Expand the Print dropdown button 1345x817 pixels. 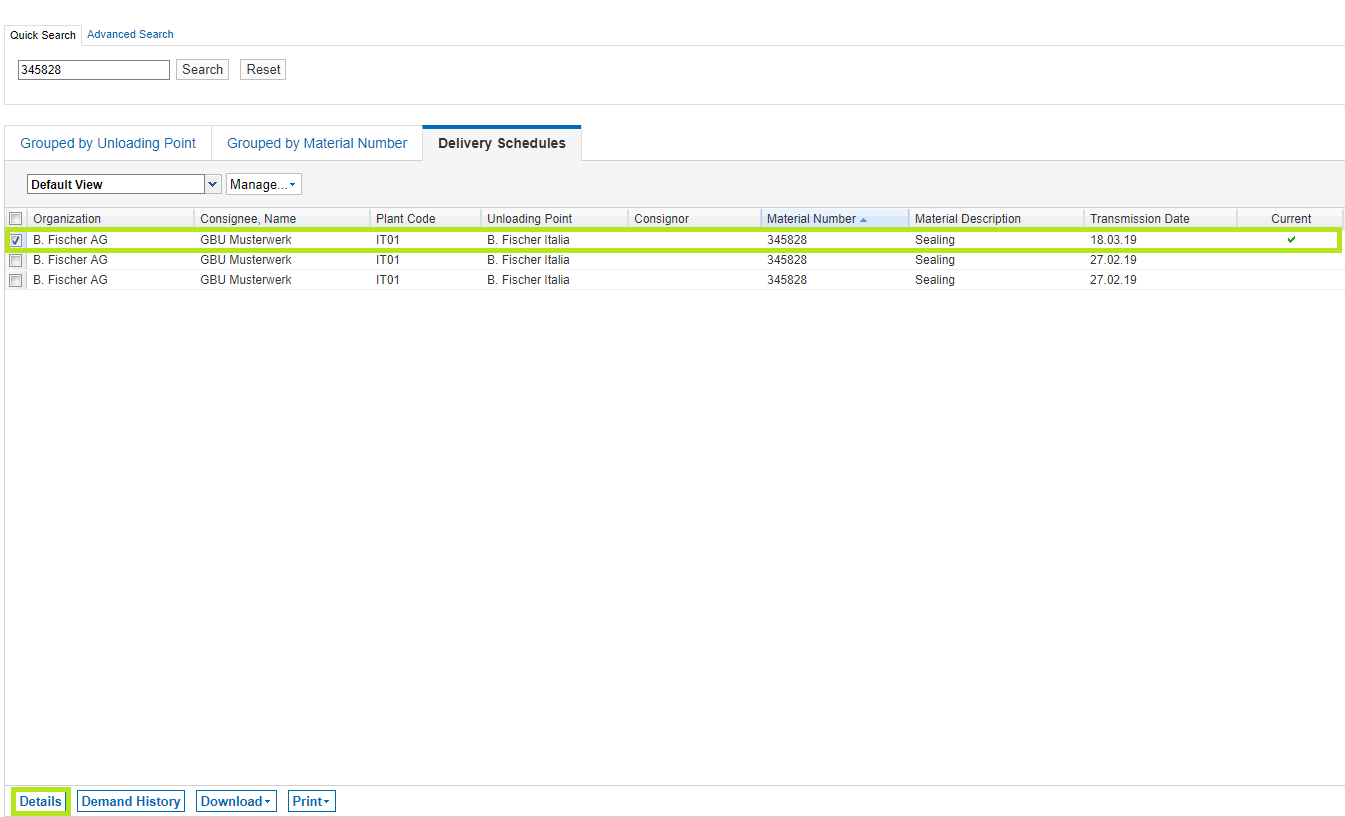pos(311,801)
